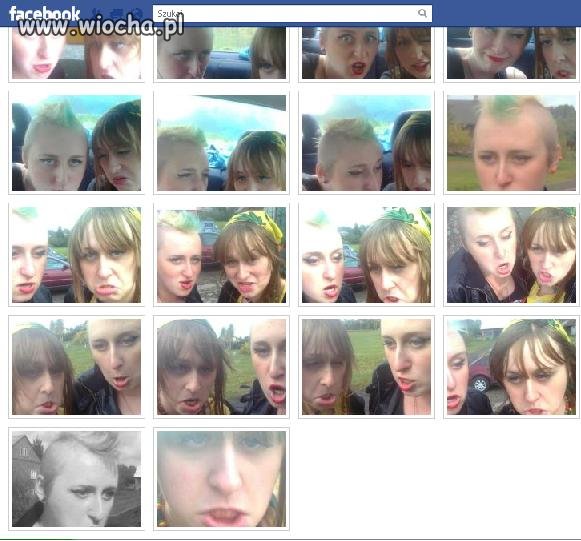Open third thumbnail of third row
581x541 pixels.
[x=366, y=255]
